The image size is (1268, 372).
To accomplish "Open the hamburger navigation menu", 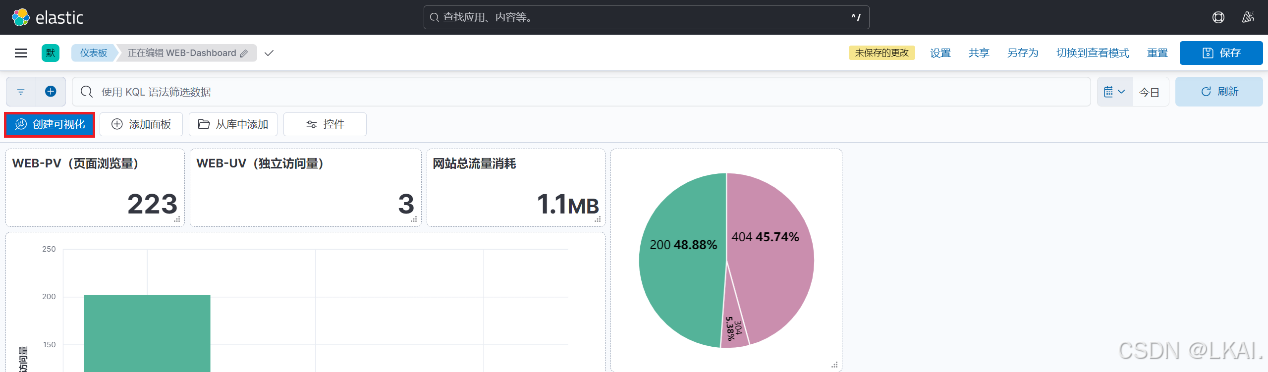I will (21, 53).
